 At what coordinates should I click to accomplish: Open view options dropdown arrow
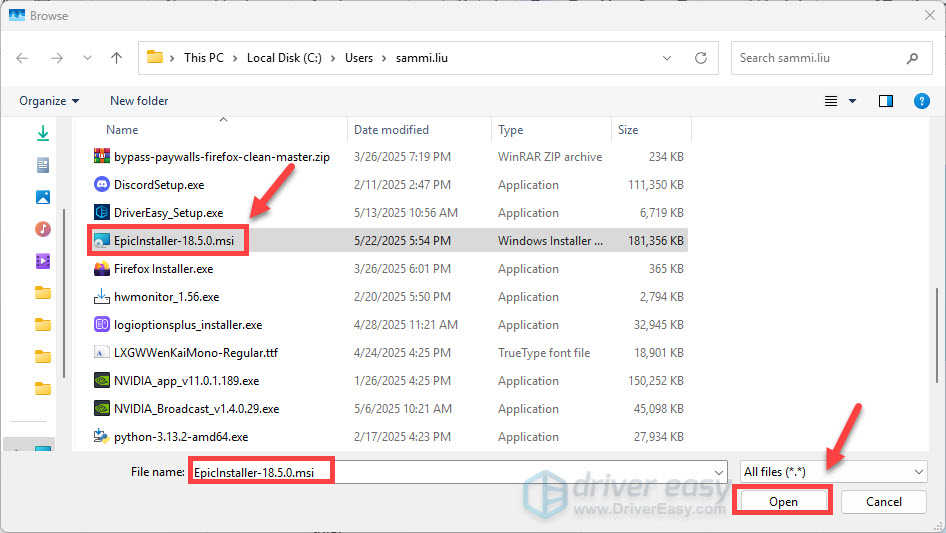[852, 101]
